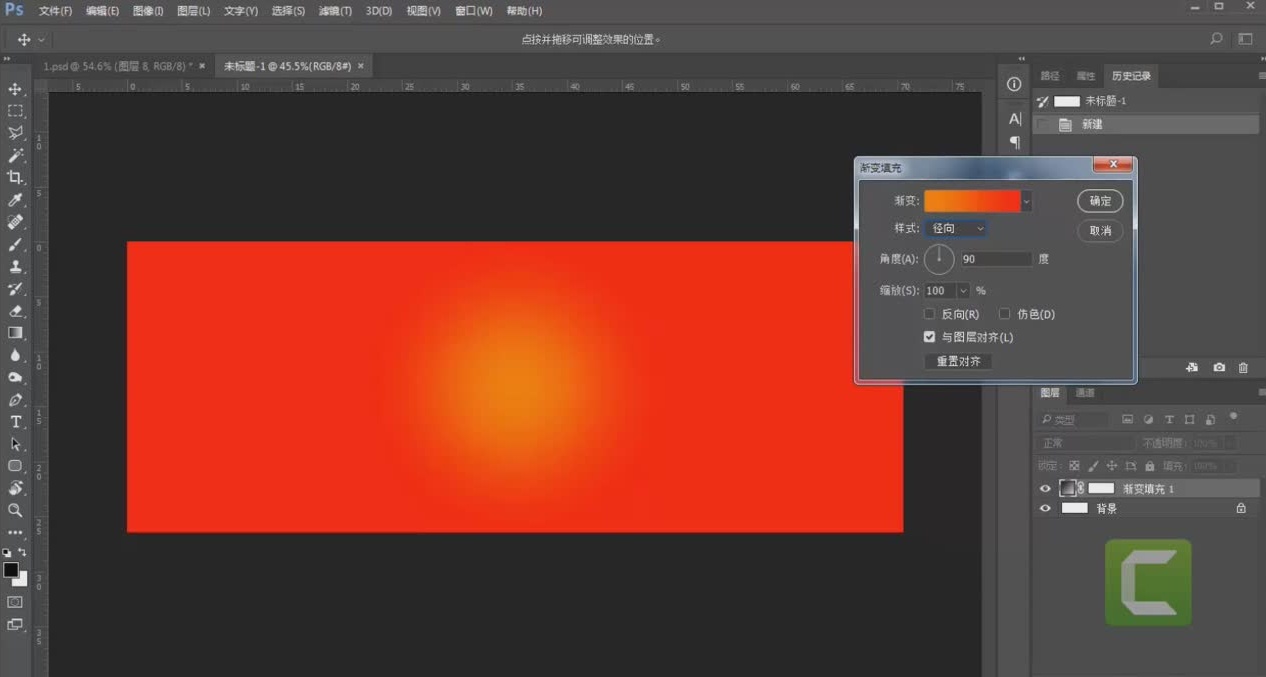Activate the Zoom tool in toolbar
This screenshot has height=677, width=1266.
(x=15, y=510)
